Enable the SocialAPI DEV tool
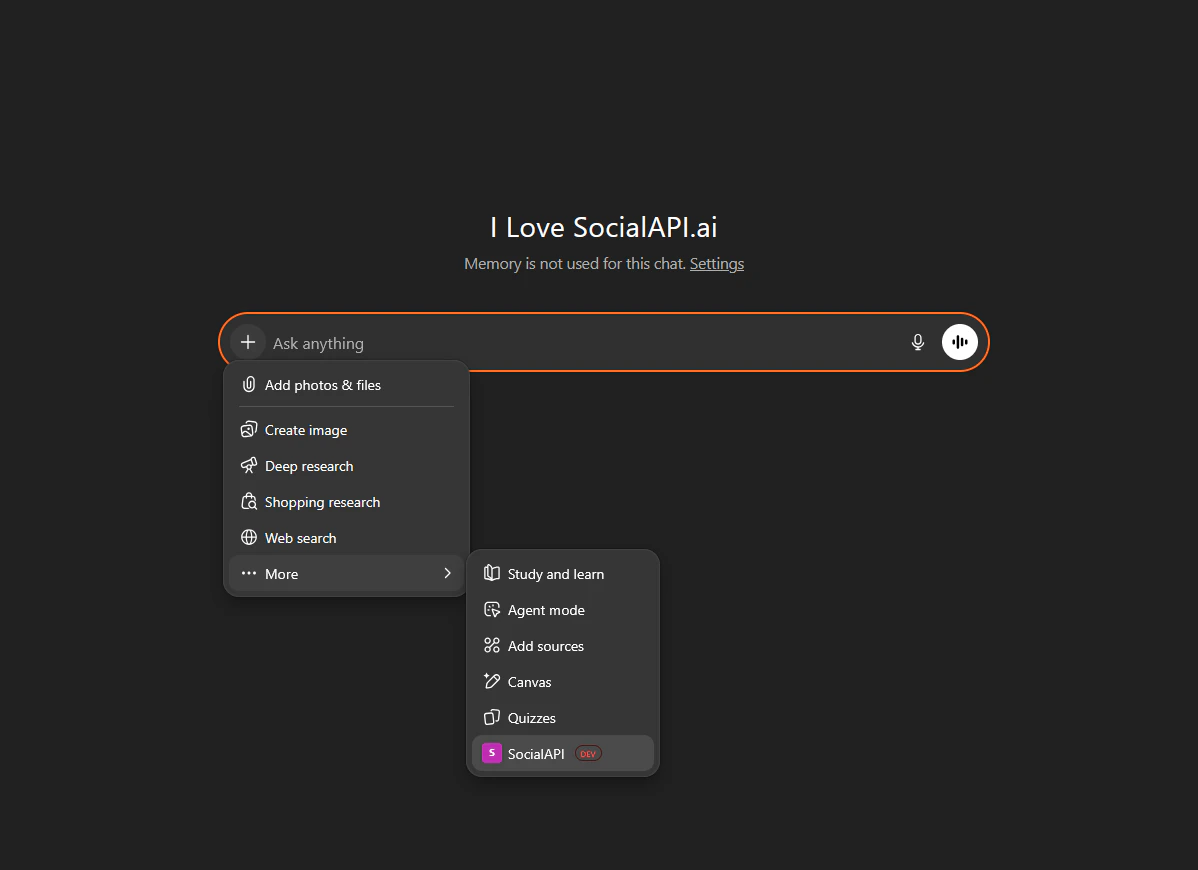Image resolution: width=1198 pixels, height=870 pixels. (x=536, y=752)
